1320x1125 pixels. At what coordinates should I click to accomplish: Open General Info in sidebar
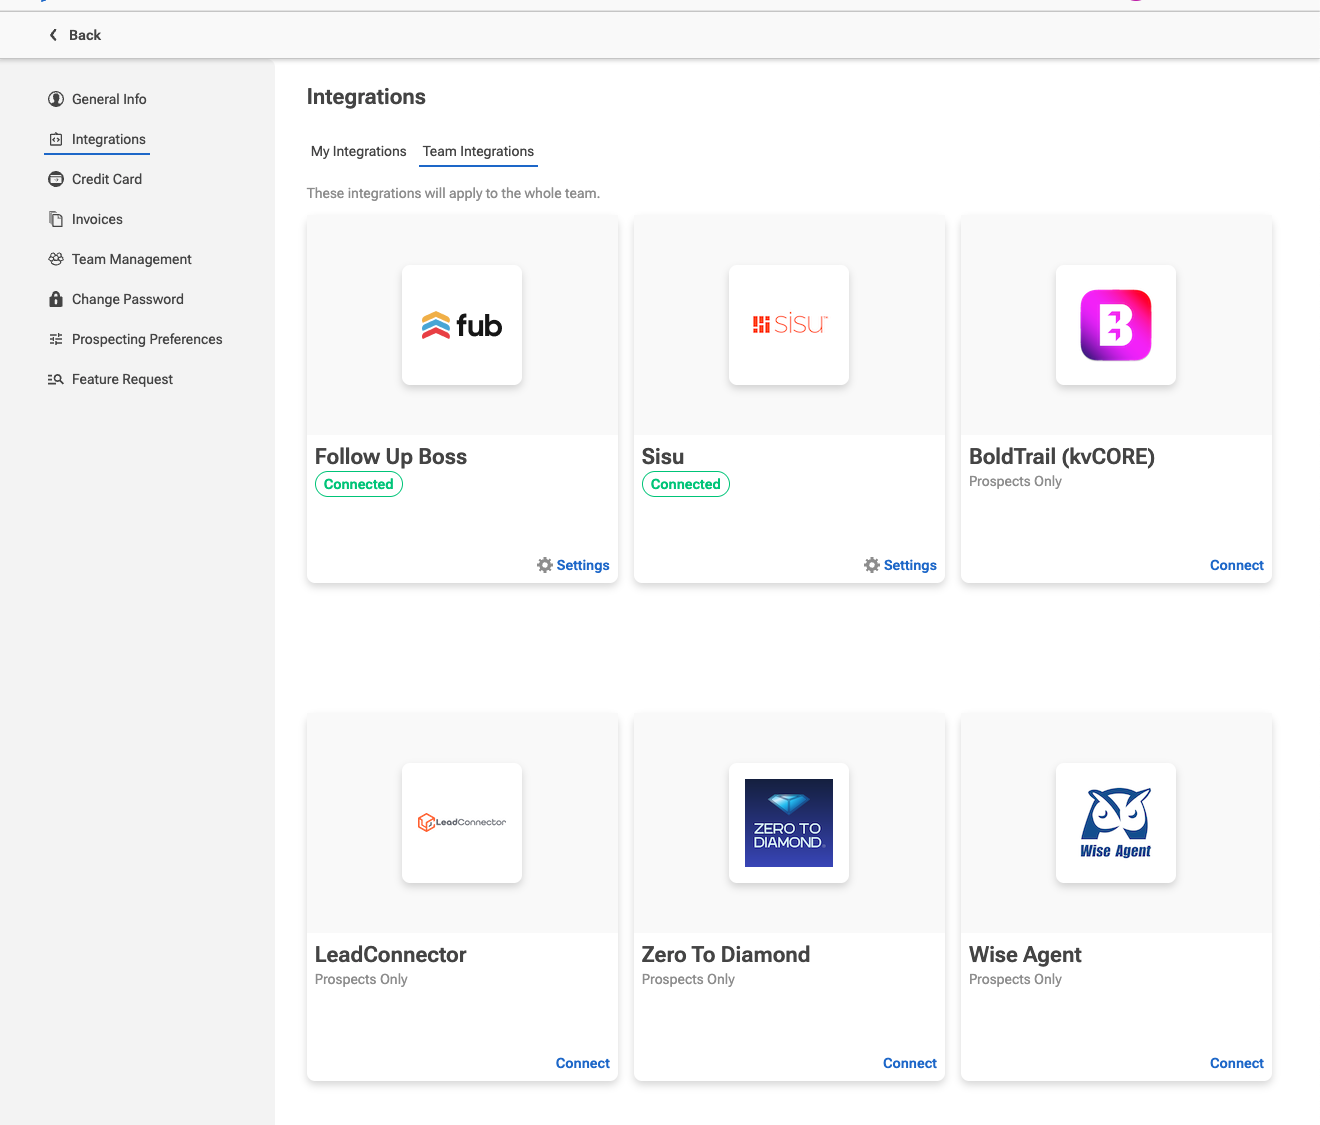coord(109,99)
